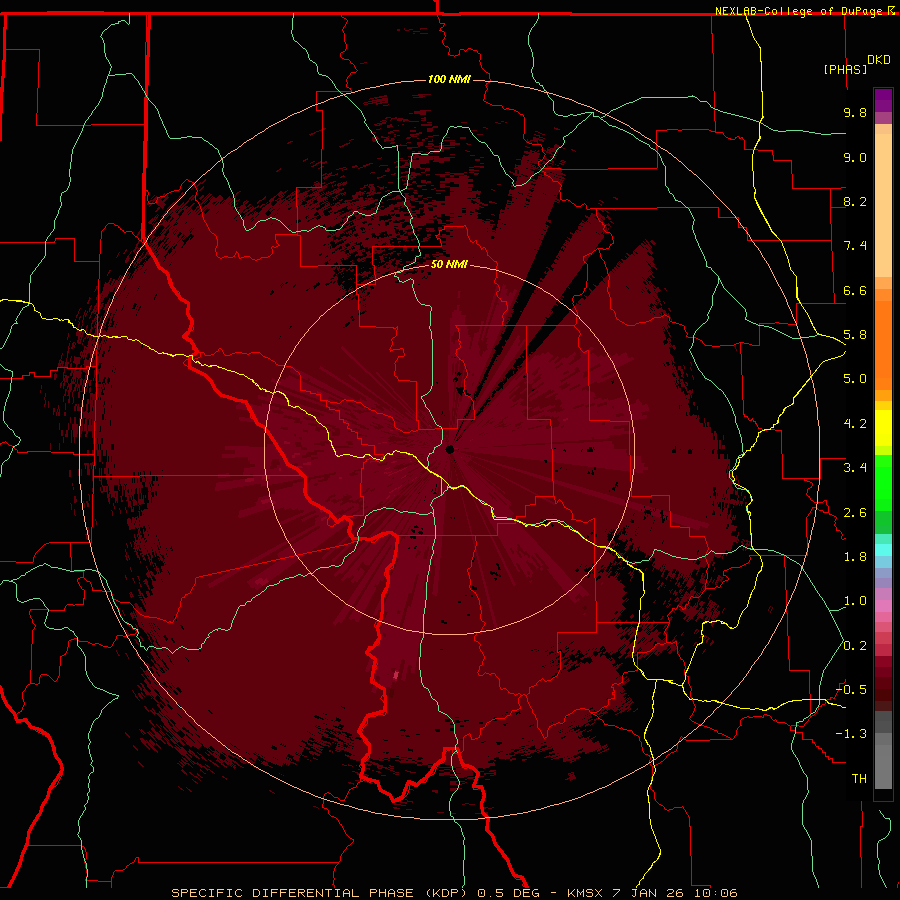Click the 6.6 scale value
This screenshot has width=900, height=900.
[x=855, y=290]
